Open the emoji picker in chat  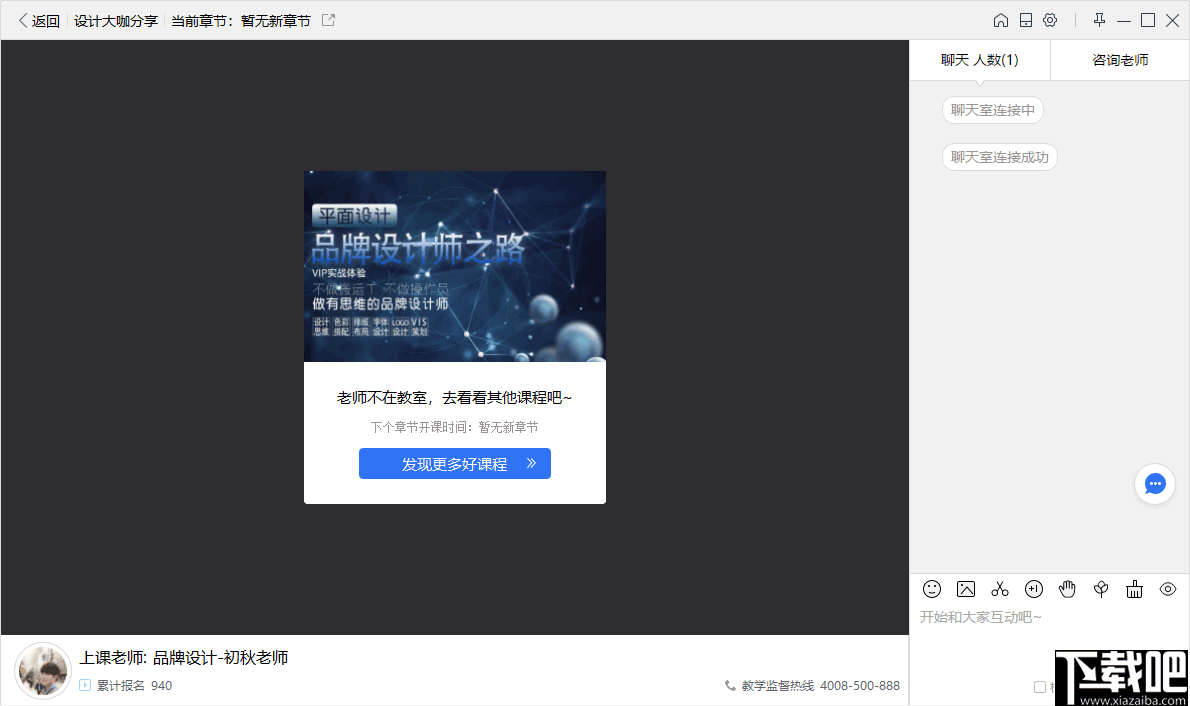tap(932, 589)
